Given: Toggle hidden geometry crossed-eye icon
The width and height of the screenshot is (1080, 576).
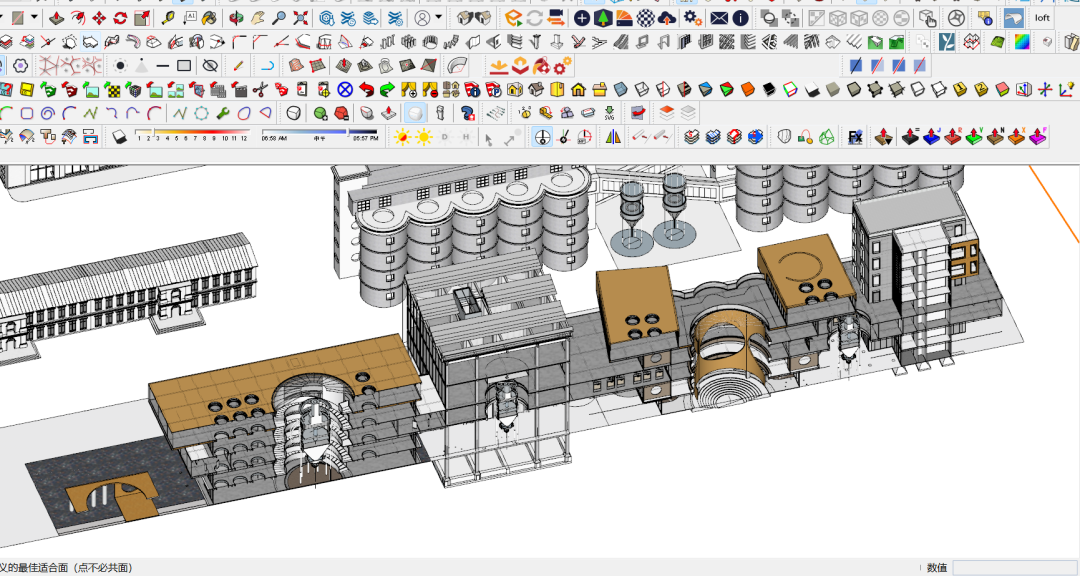Looking at the screenshot, I should pyautogui.click(x=210, y=66).
